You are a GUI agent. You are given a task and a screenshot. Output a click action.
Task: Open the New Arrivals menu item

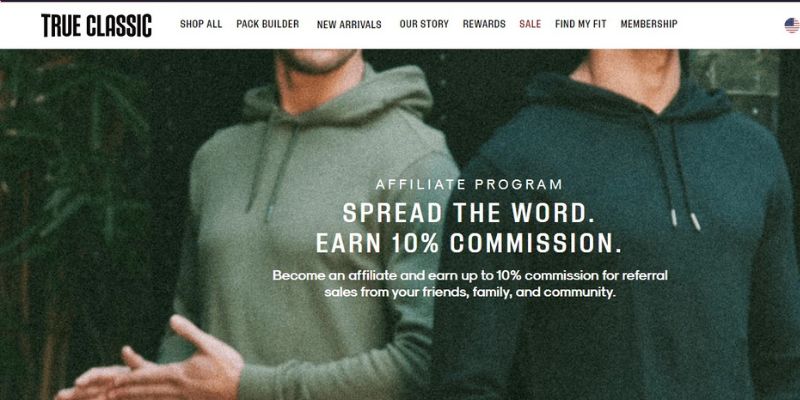[349, 24]
